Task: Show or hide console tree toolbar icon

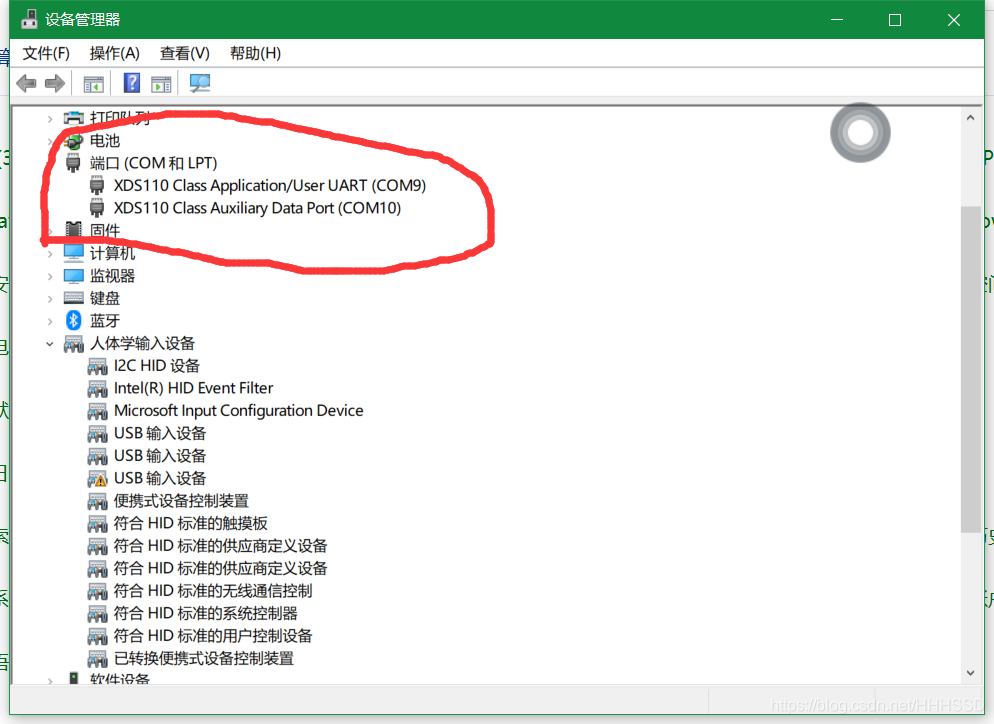Action: pos(93,84)
